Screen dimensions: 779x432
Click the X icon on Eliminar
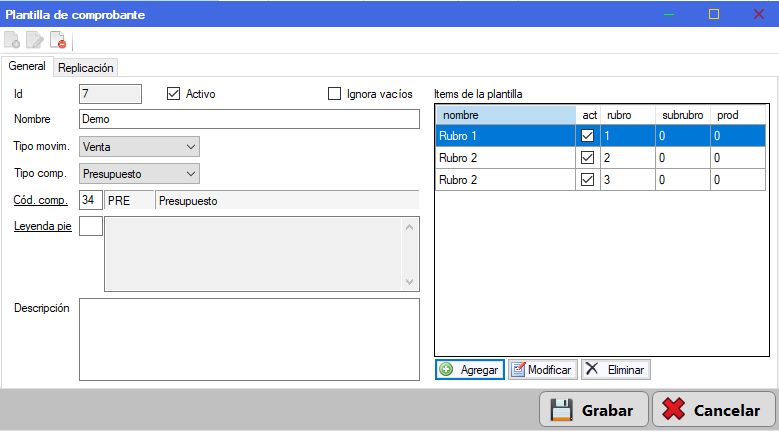[592, 368]
